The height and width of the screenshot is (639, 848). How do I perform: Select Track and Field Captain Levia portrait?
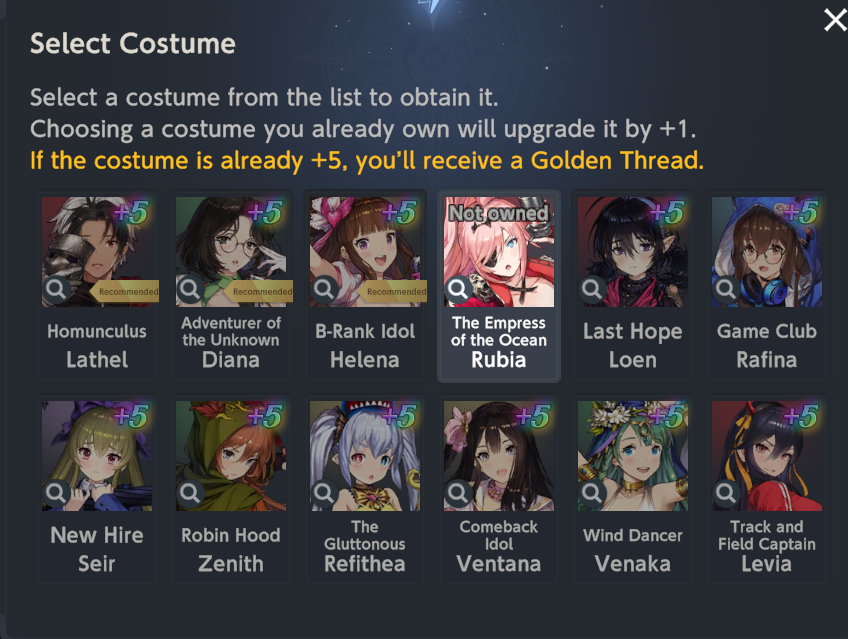767,456
